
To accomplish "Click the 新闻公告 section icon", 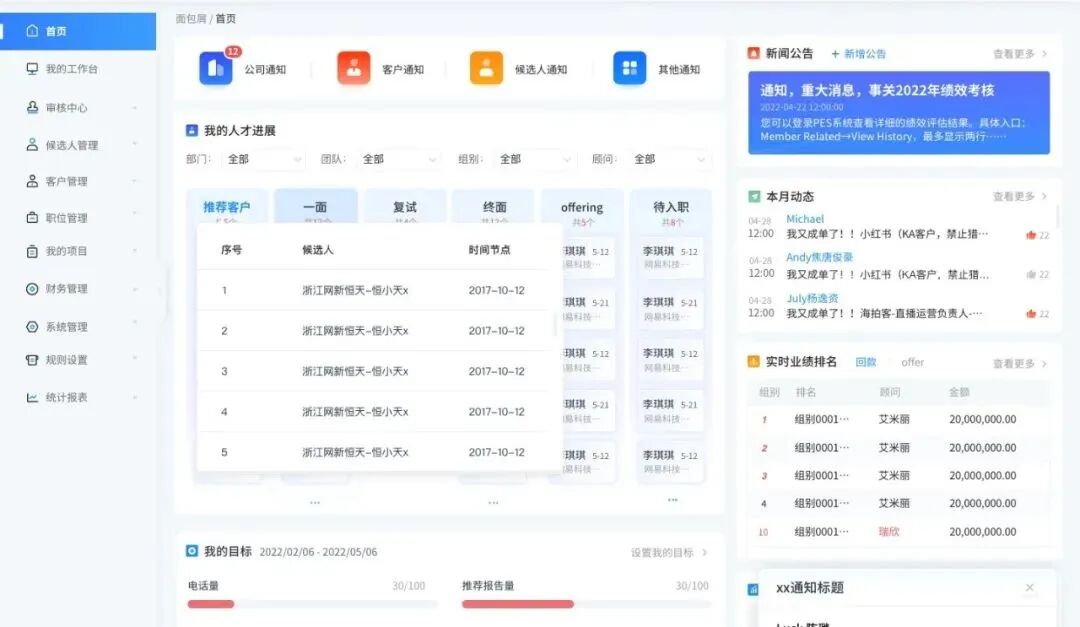I will 754,53.
